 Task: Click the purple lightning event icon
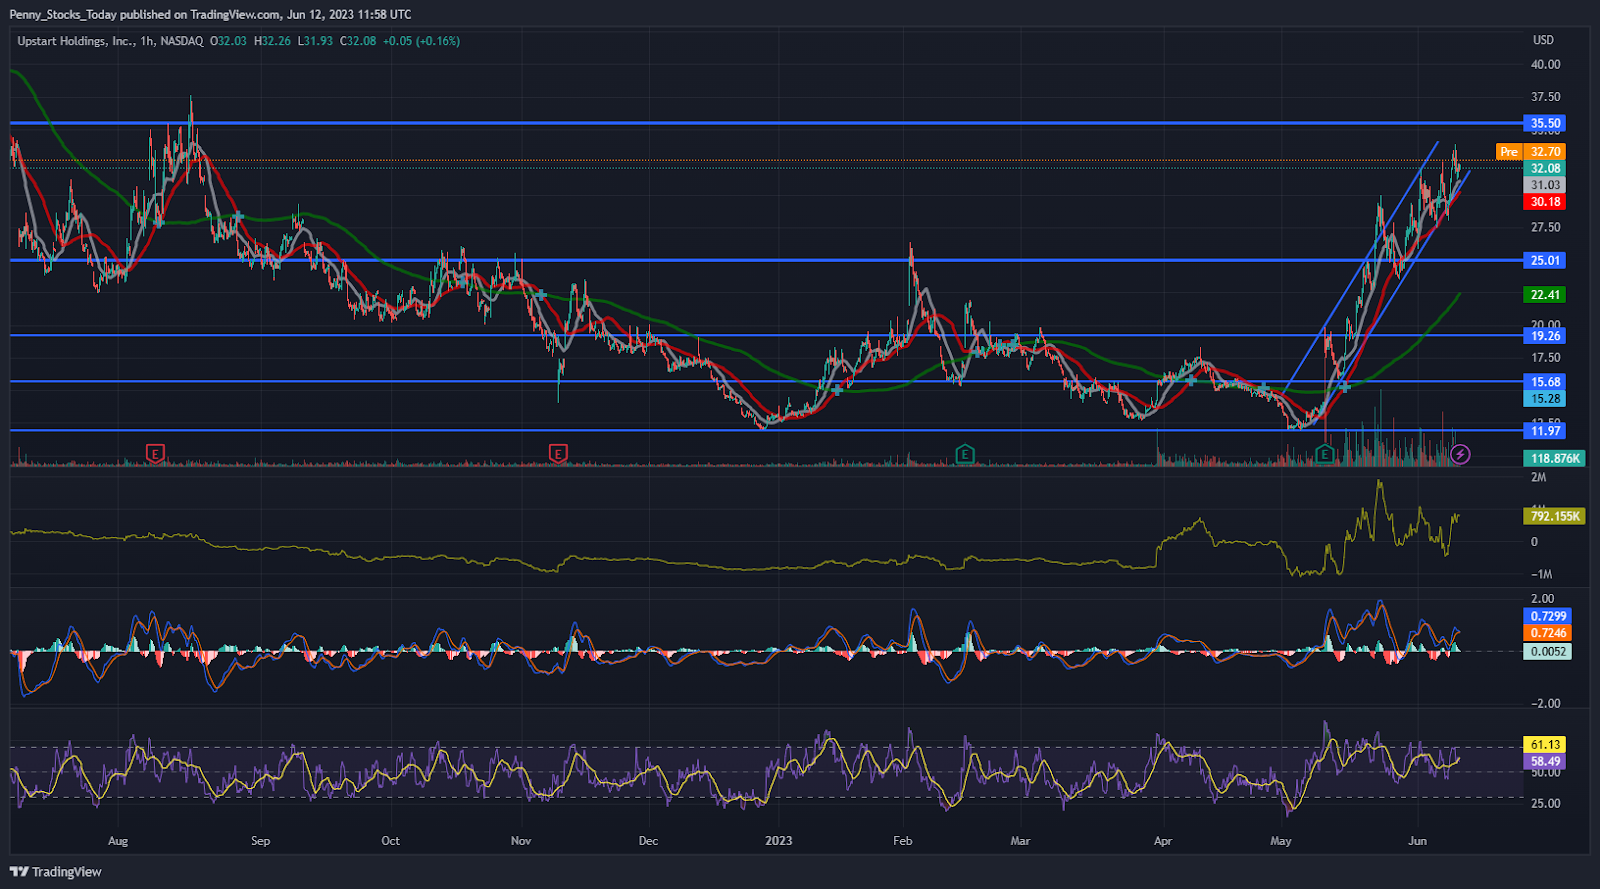click(1460, 455)
